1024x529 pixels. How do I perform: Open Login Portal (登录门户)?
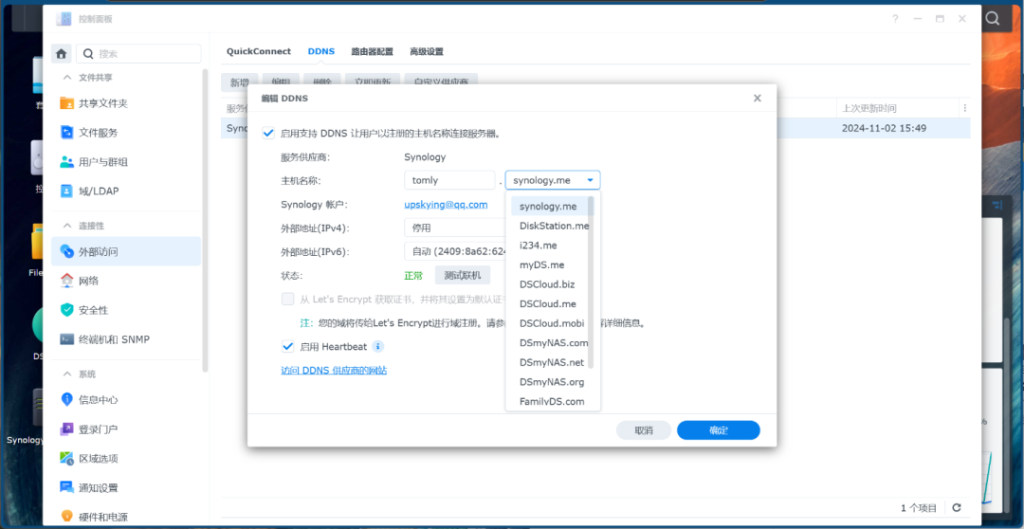point(126,429)
